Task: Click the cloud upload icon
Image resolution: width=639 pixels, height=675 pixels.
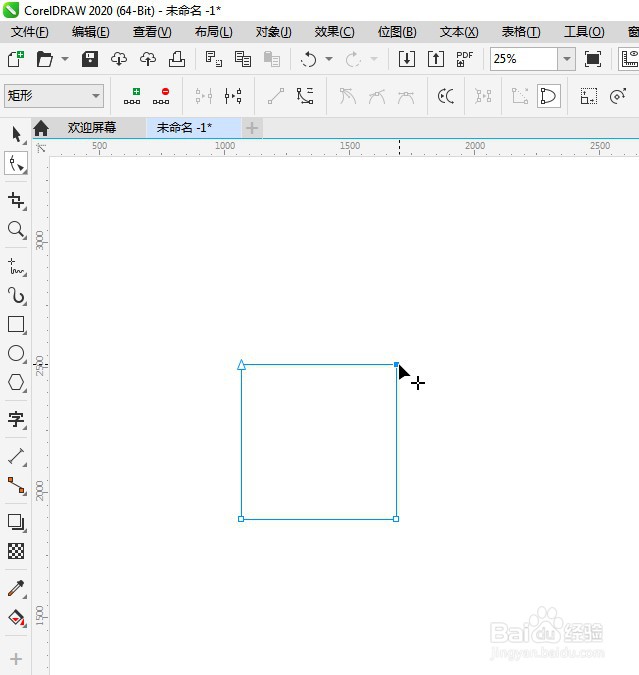Action: tap(148, 59)
